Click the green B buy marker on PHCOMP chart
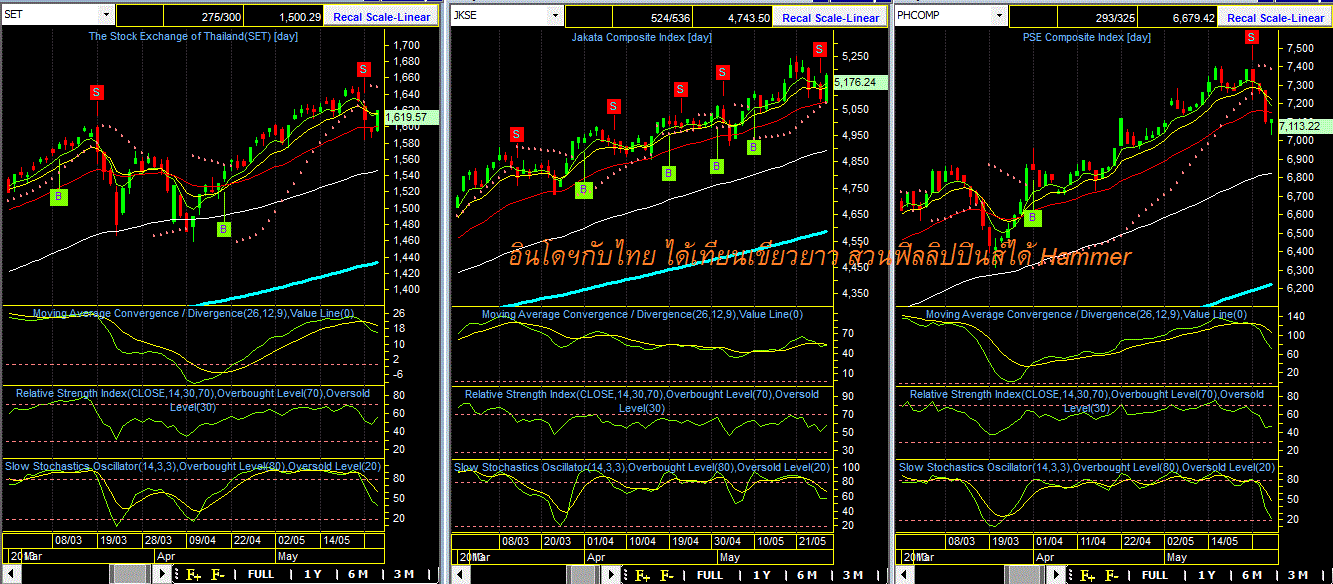Viewport: 1333px width, 584px height. pyautogui.click(x=1033, y=217)
